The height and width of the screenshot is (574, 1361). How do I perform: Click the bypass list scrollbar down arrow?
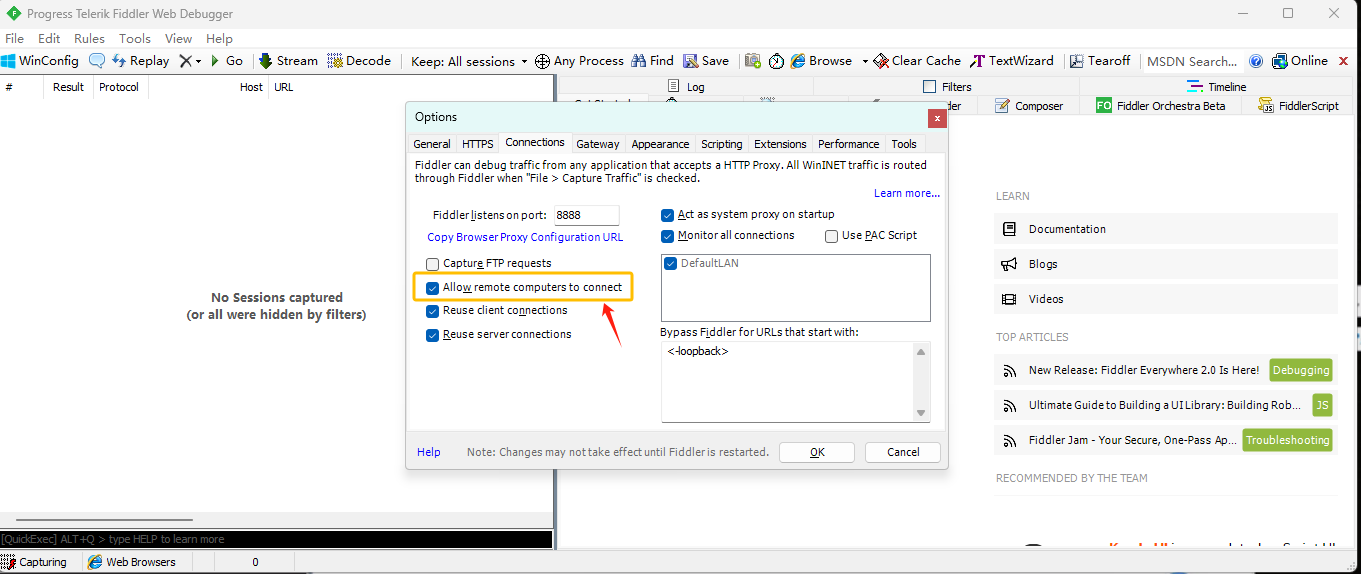(x=922, y=413)
